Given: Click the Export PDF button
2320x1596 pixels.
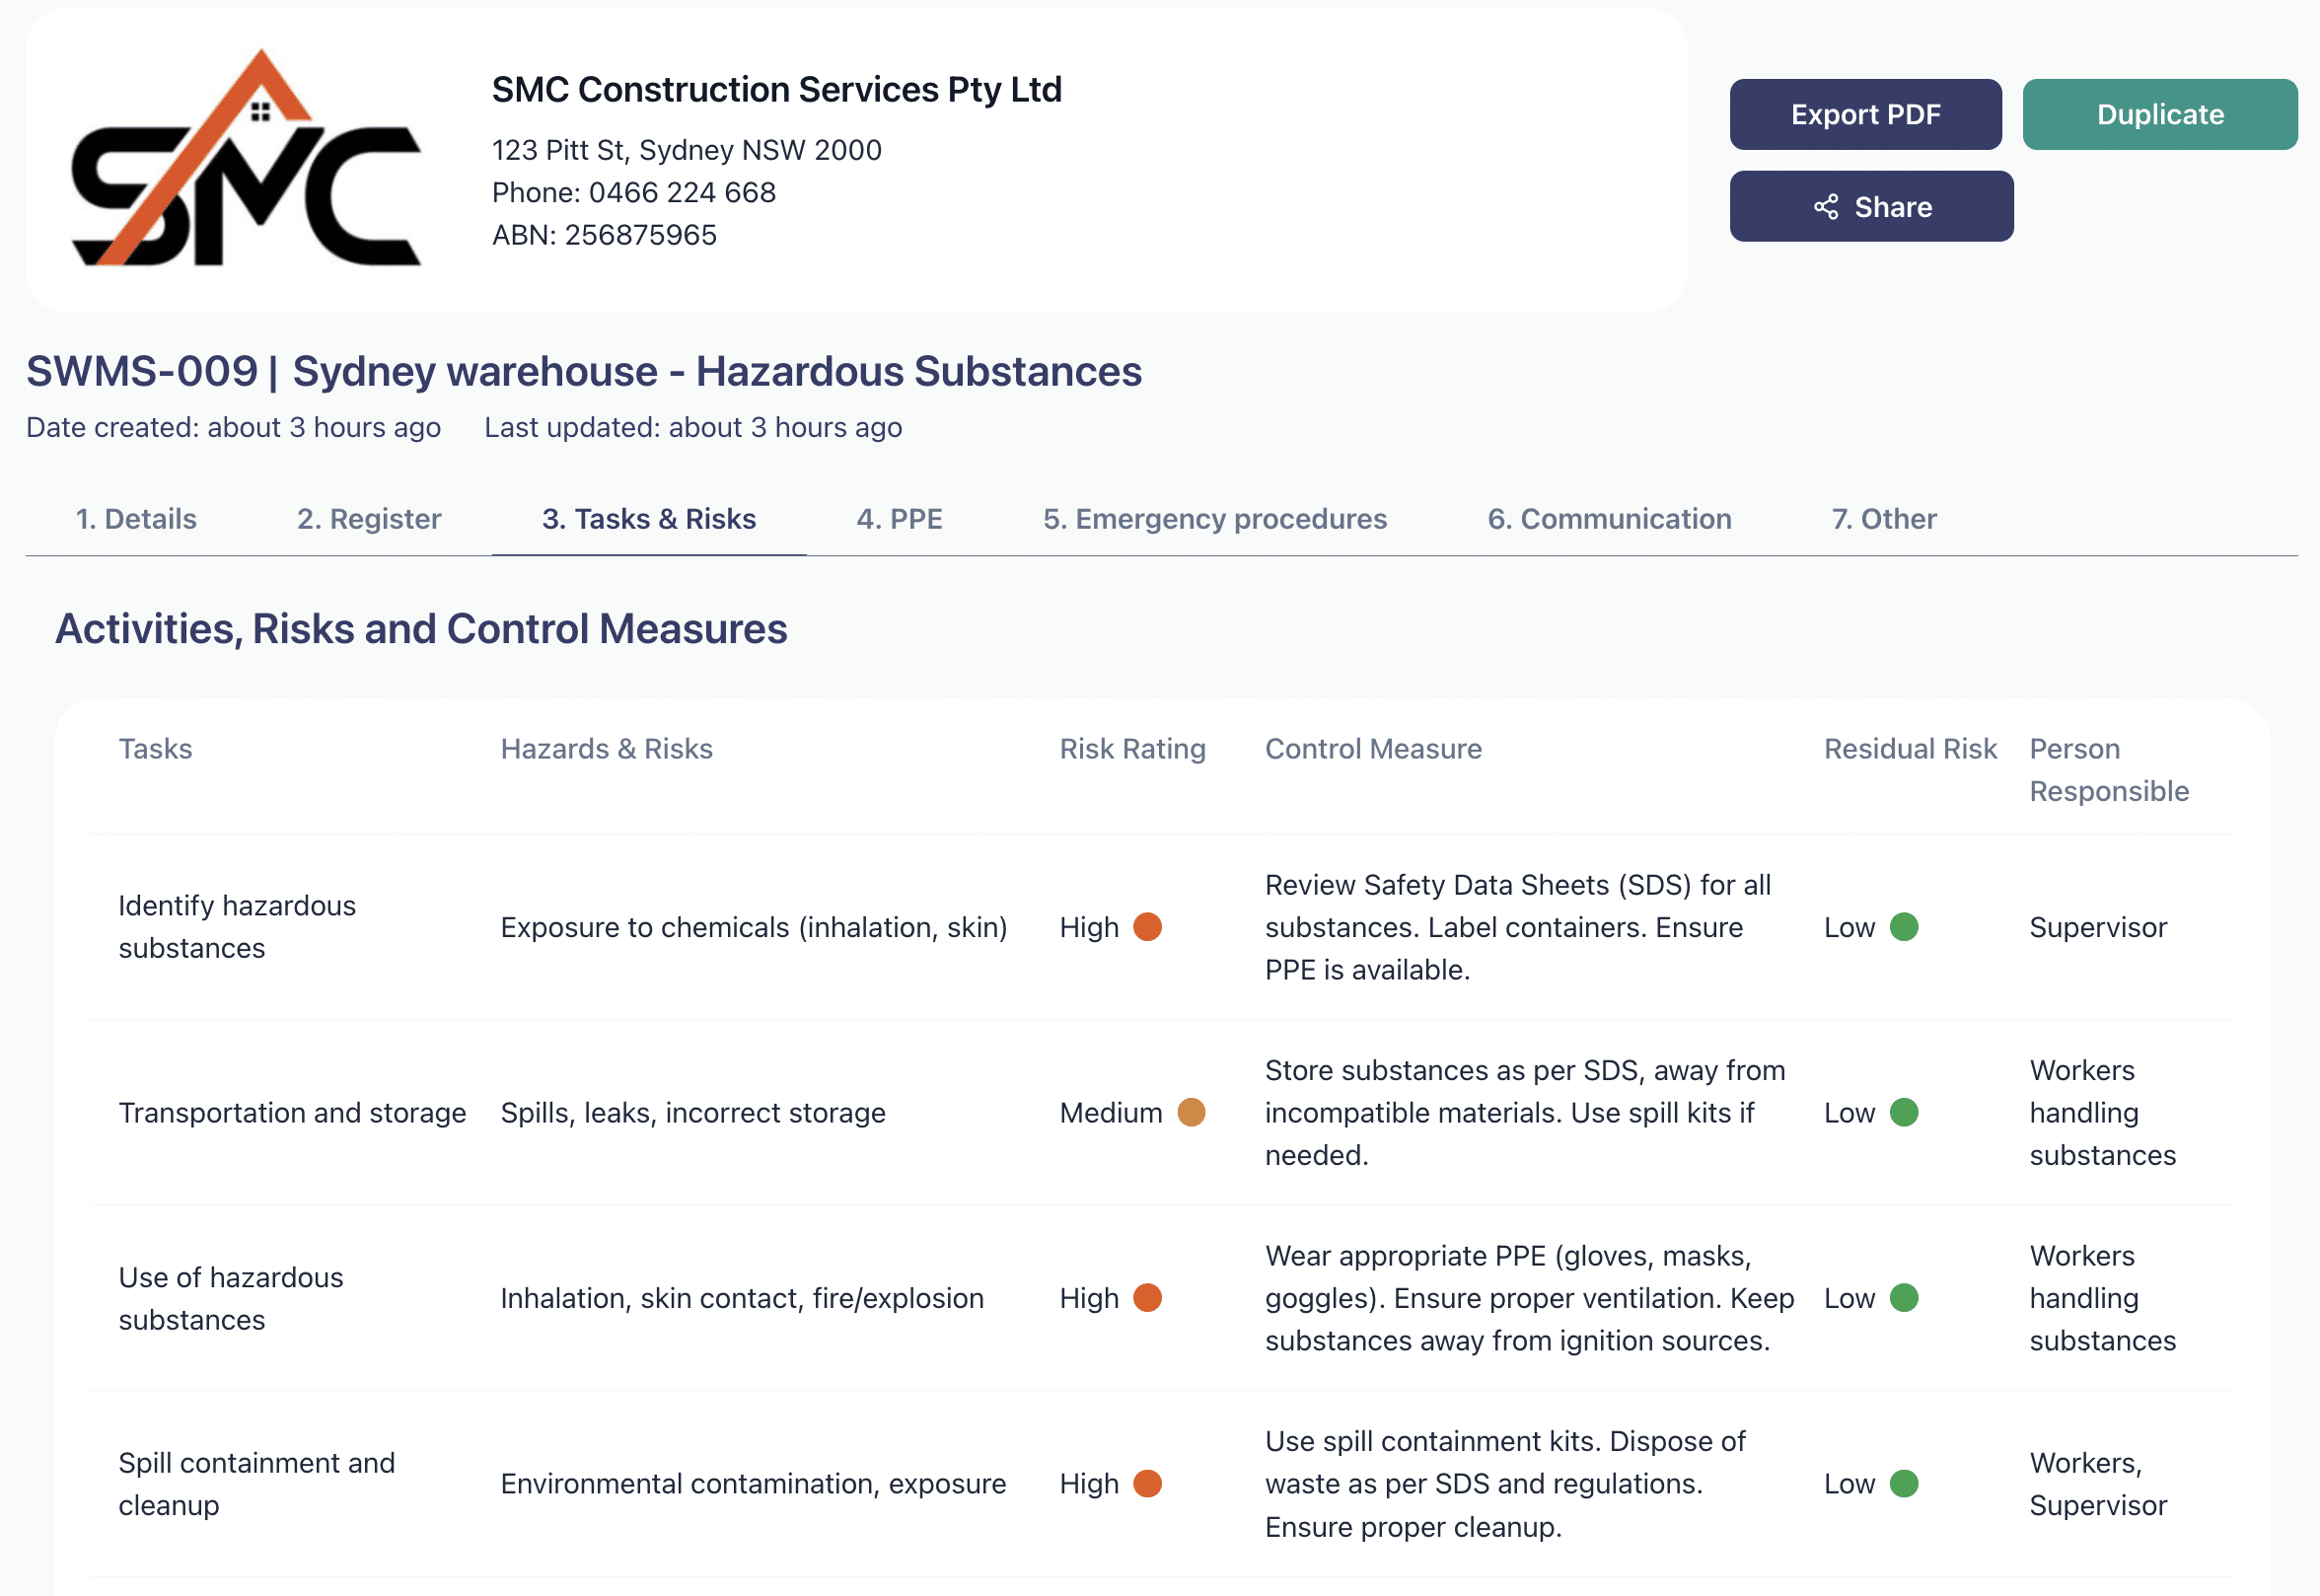Looking at the screenshot, I should [1865, 114].
